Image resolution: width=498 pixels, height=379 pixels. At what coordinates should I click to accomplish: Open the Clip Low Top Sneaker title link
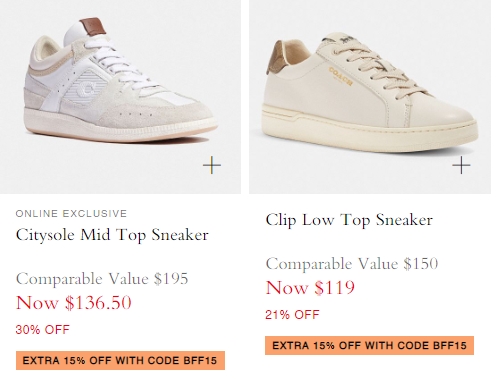pyautogui.click(x=349, y=220)
